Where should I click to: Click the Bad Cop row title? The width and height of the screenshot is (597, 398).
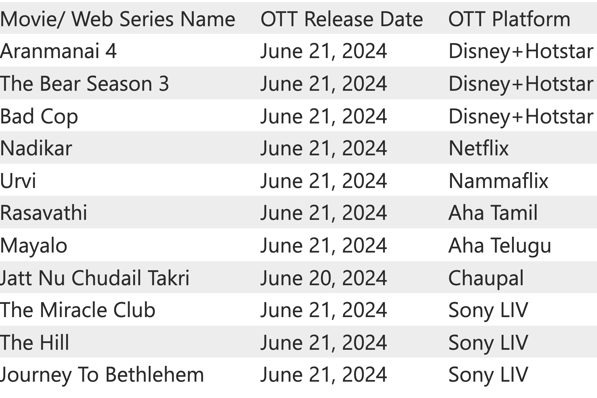pyautogui.click(x=39, y=116)
